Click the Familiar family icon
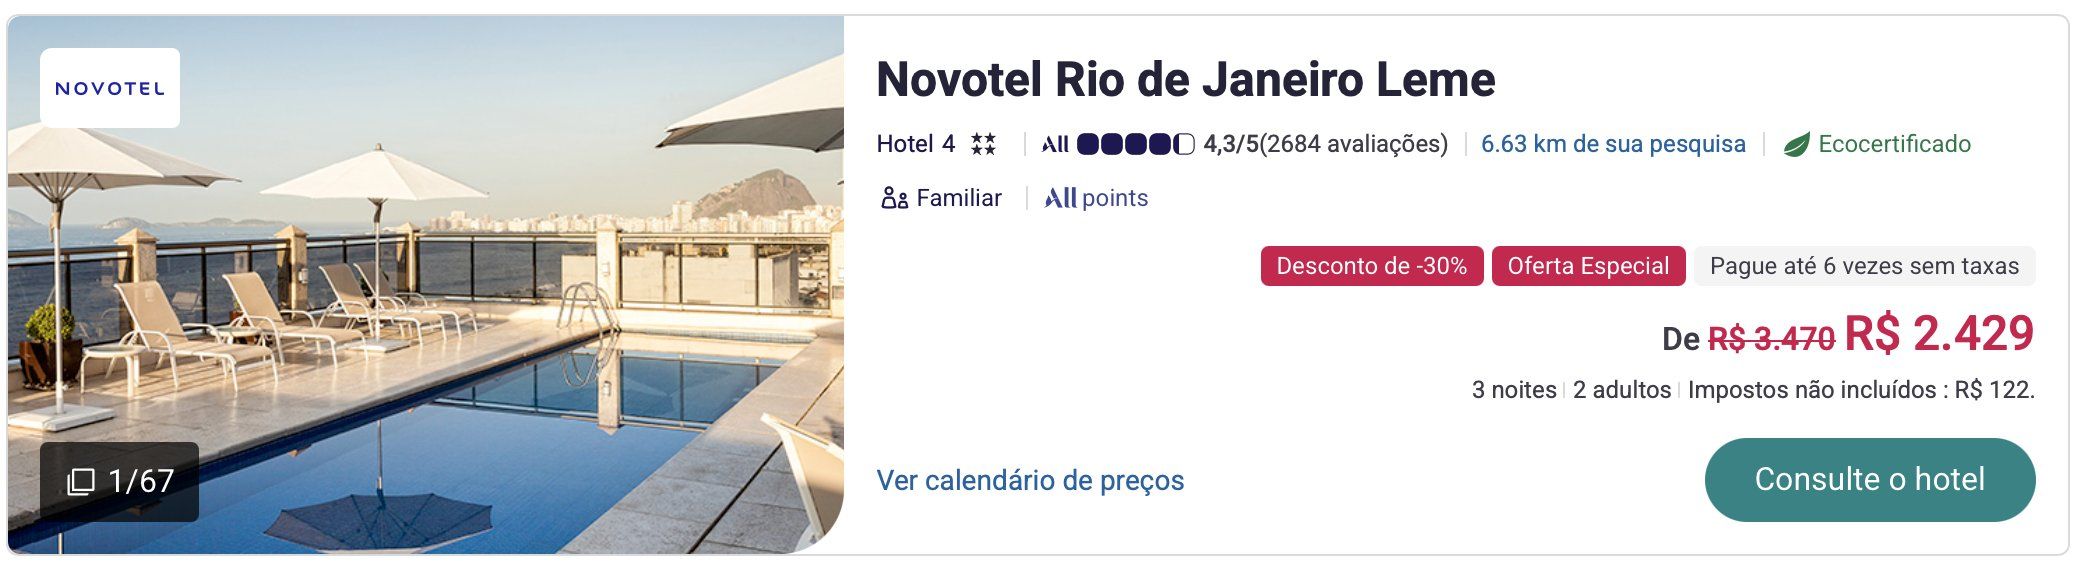 893,198
